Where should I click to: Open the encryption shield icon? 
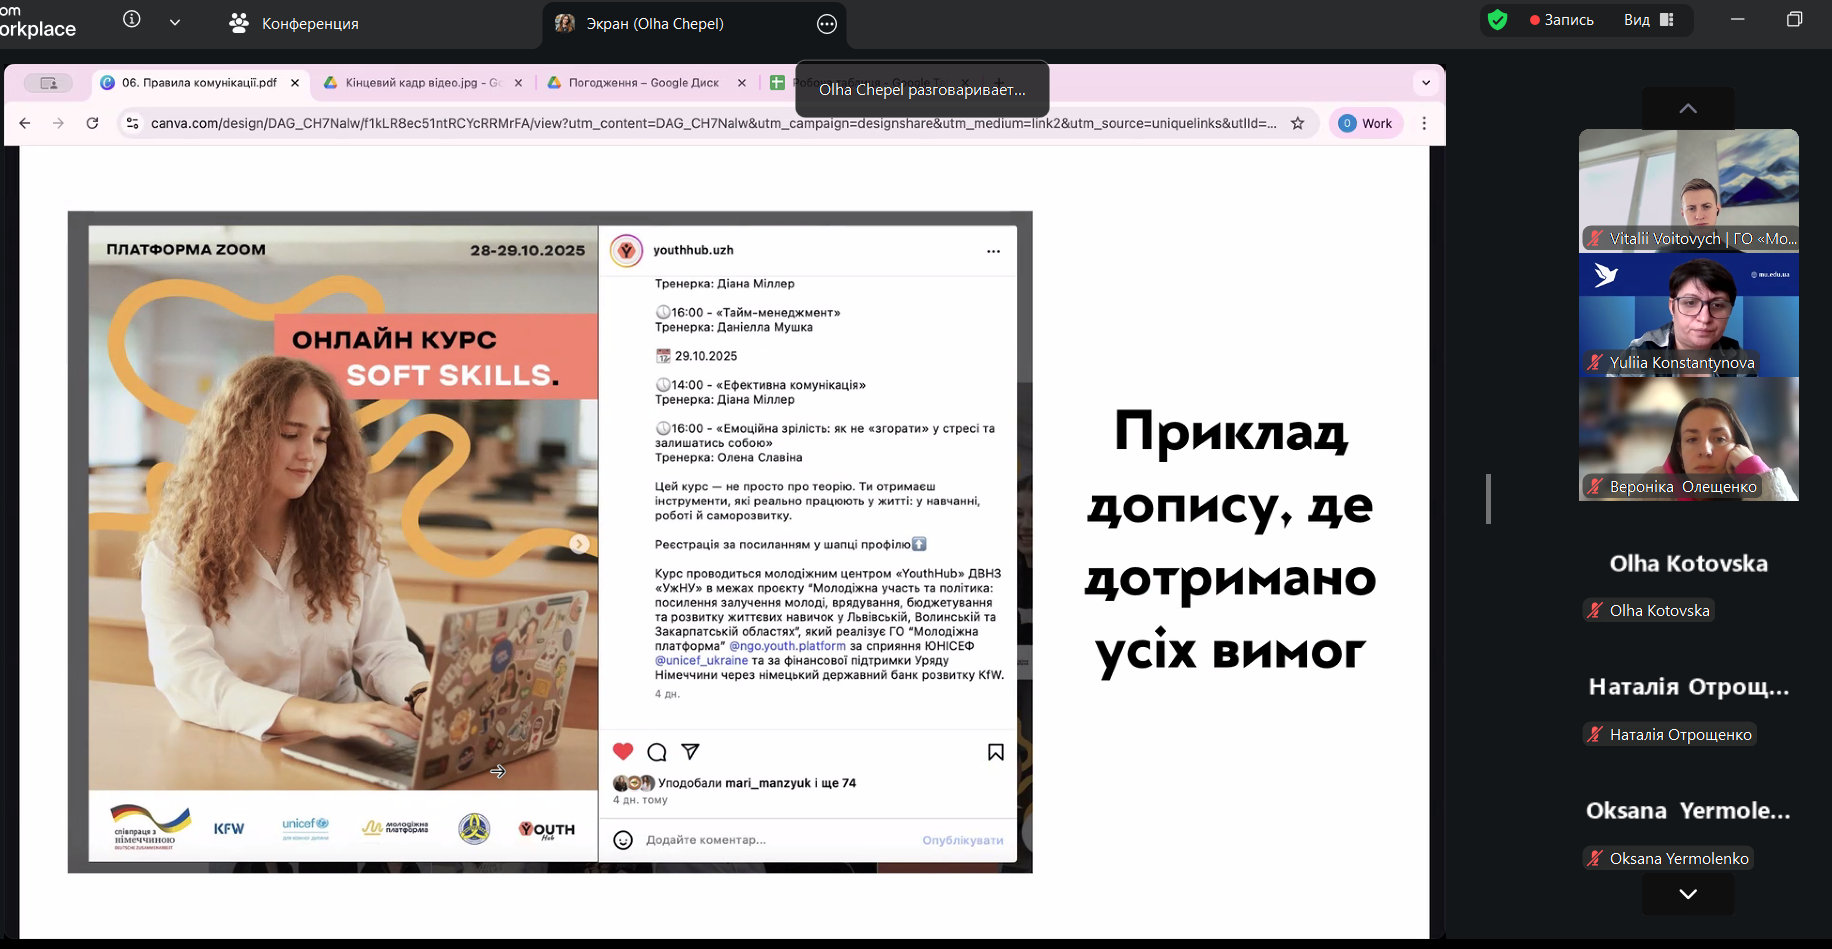(x=1497, y=20)
